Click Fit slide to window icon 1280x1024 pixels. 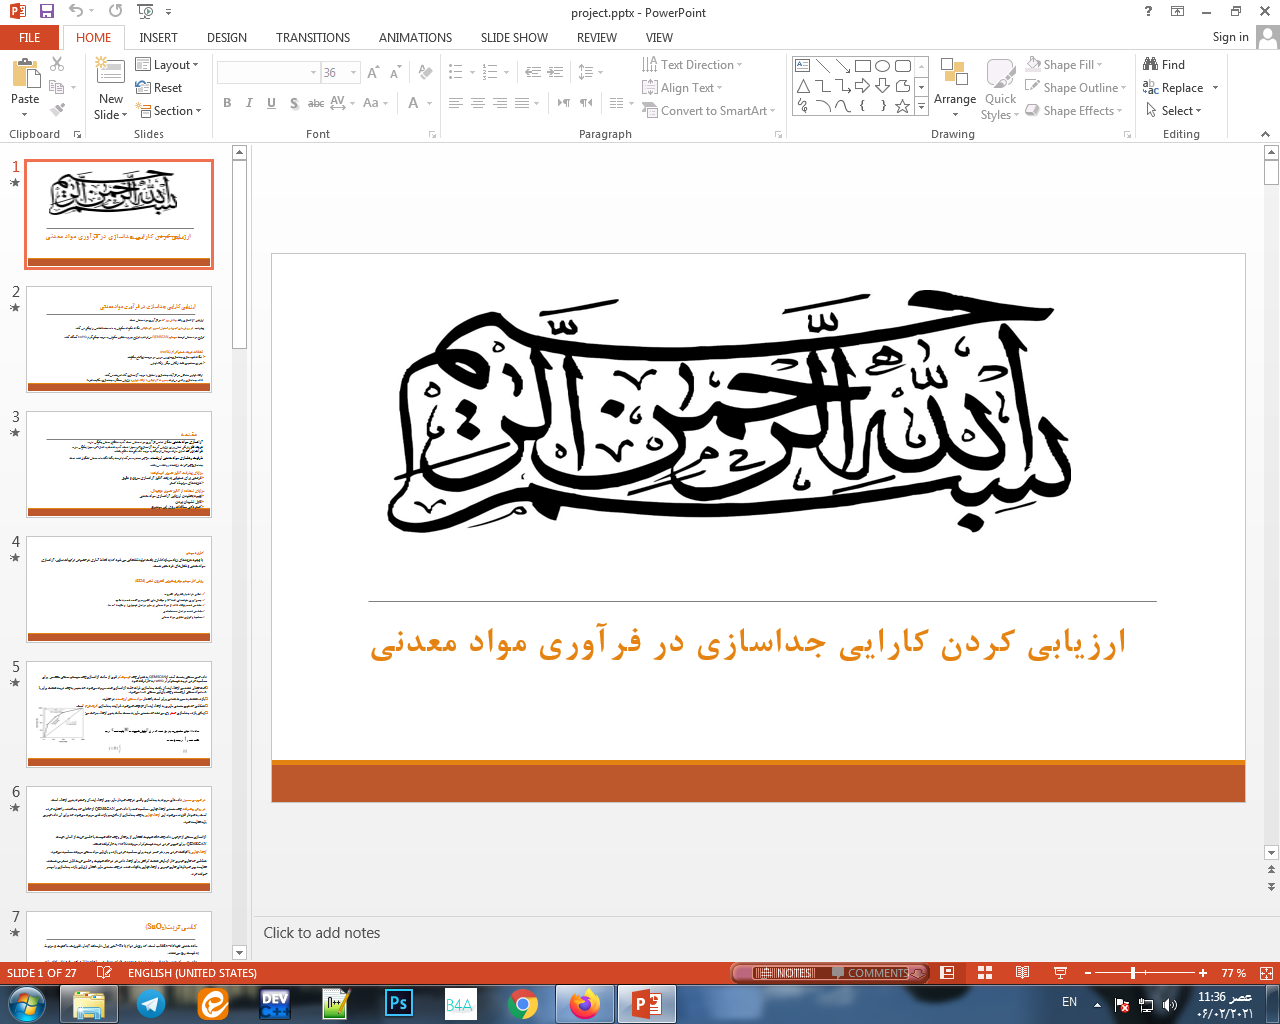click(x=1266, y=973)
